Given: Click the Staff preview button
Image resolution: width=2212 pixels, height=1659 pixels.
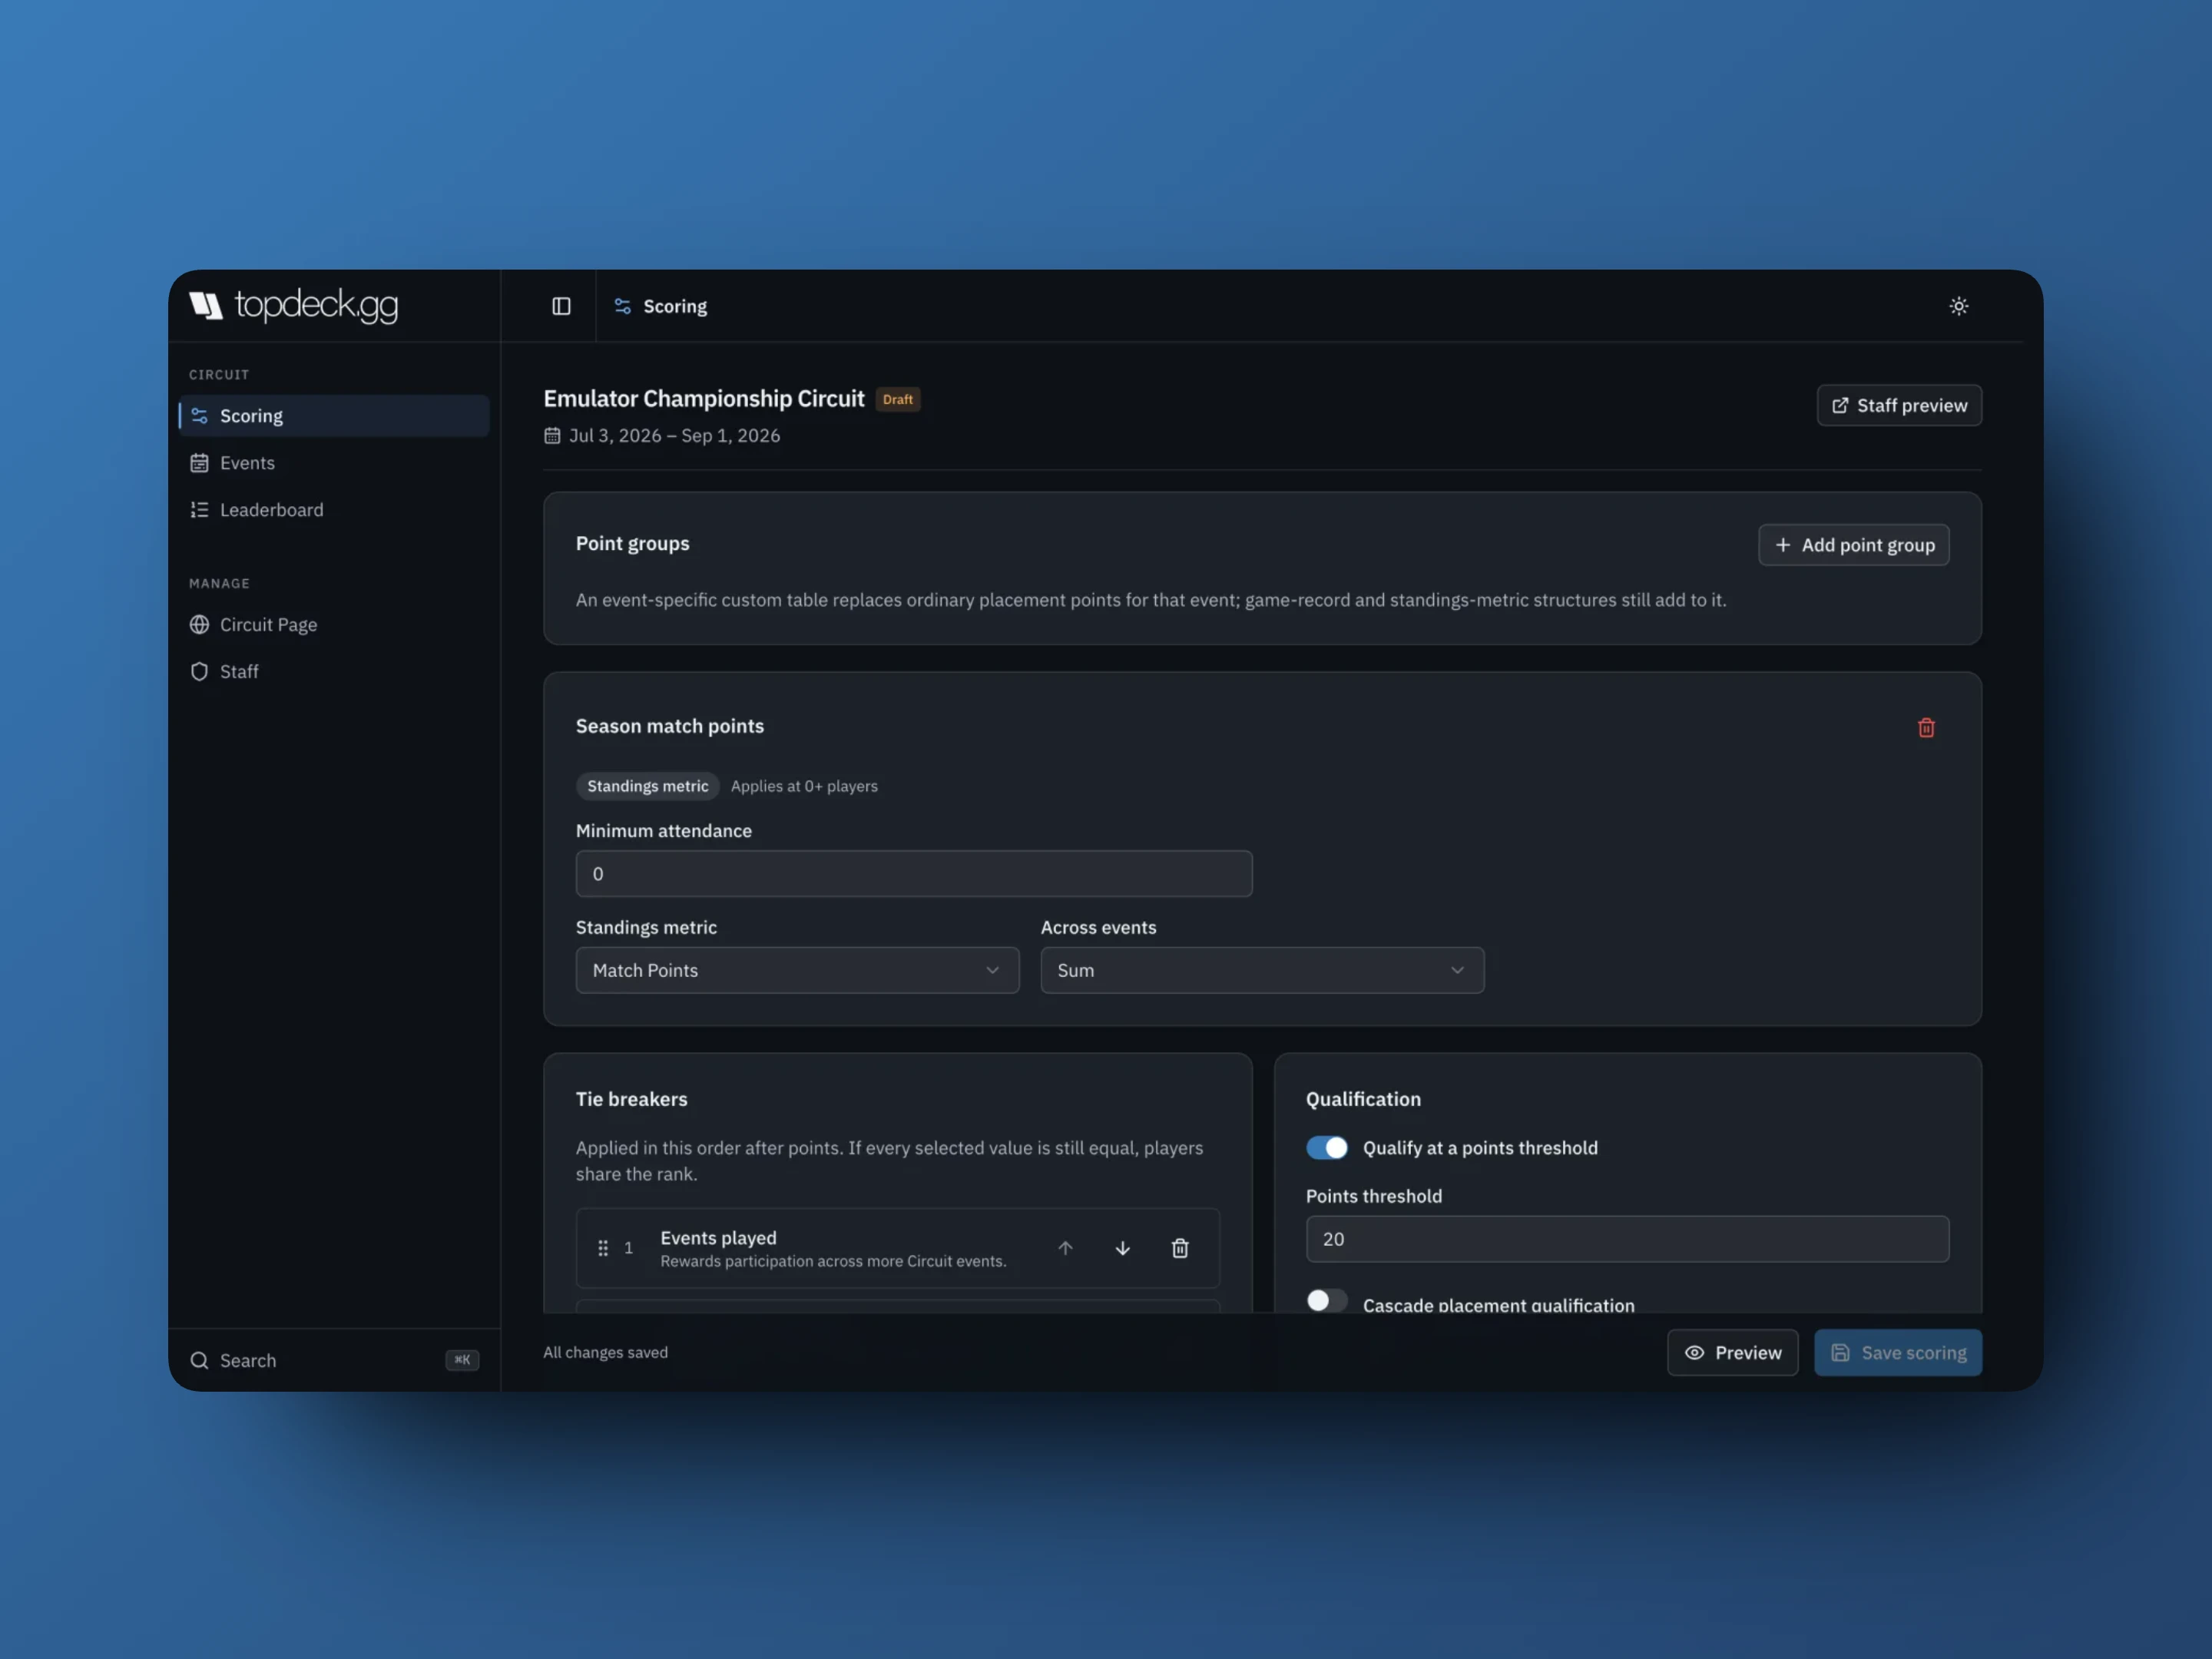Looking at the screenshot, I should pos(1899,405).
